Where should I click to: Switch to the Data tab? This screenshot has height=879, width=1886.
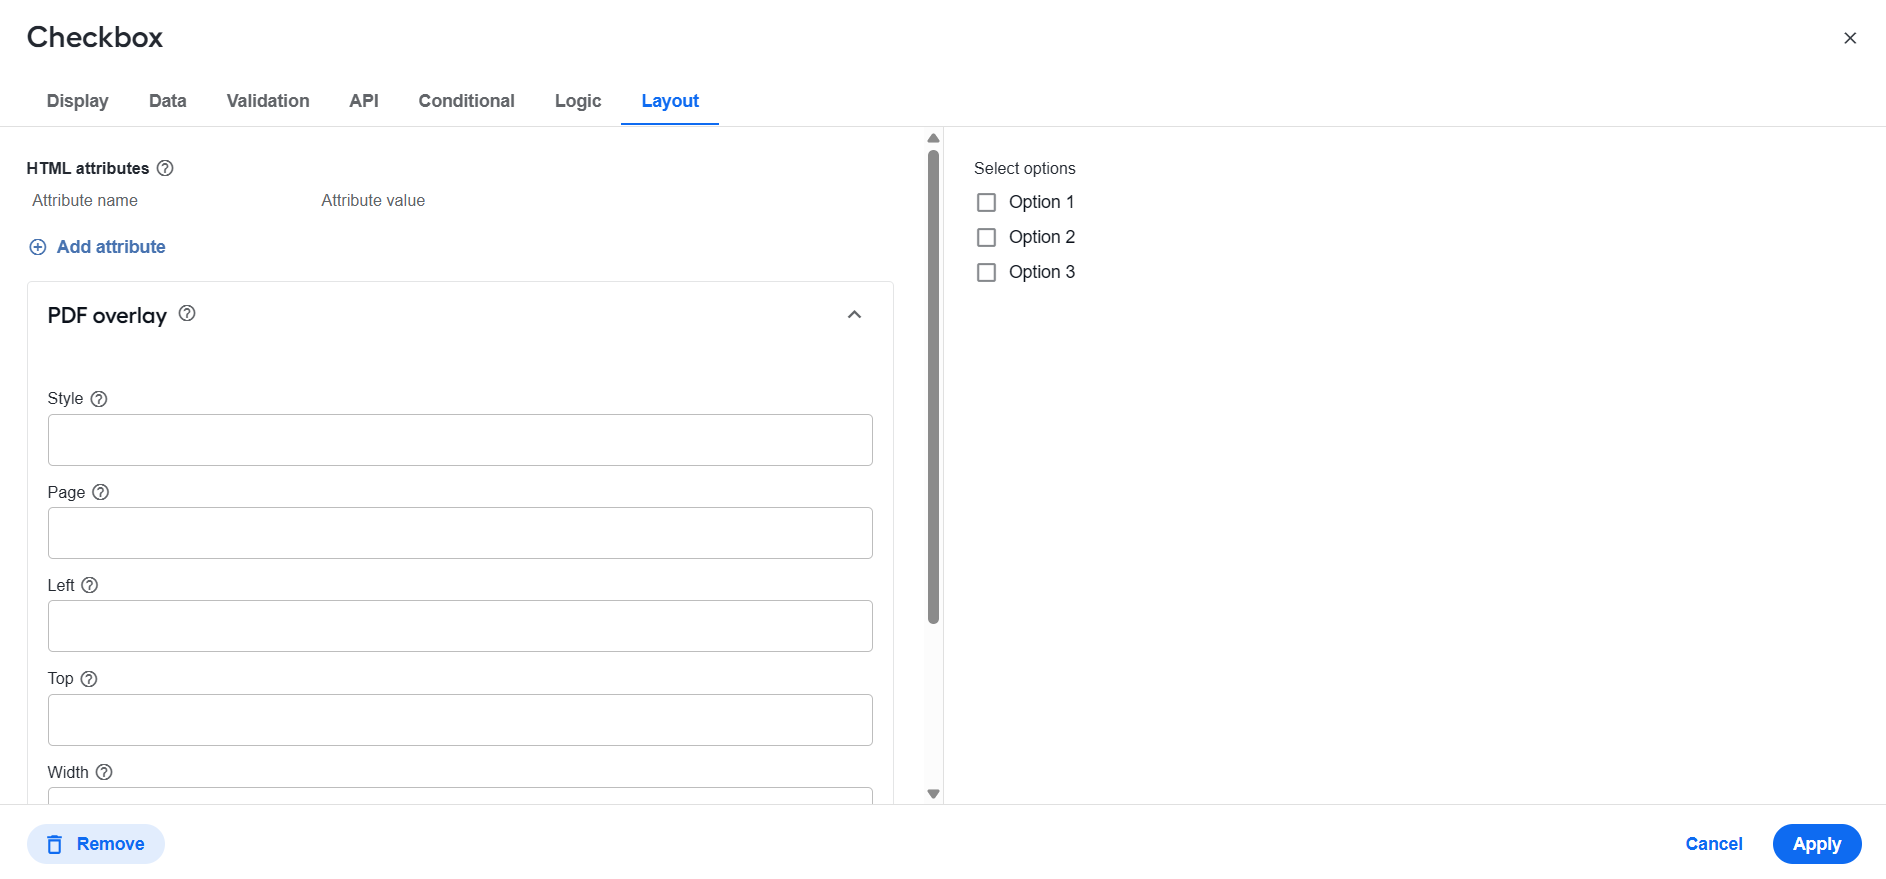pyautogui.click(x=168, y=101)
